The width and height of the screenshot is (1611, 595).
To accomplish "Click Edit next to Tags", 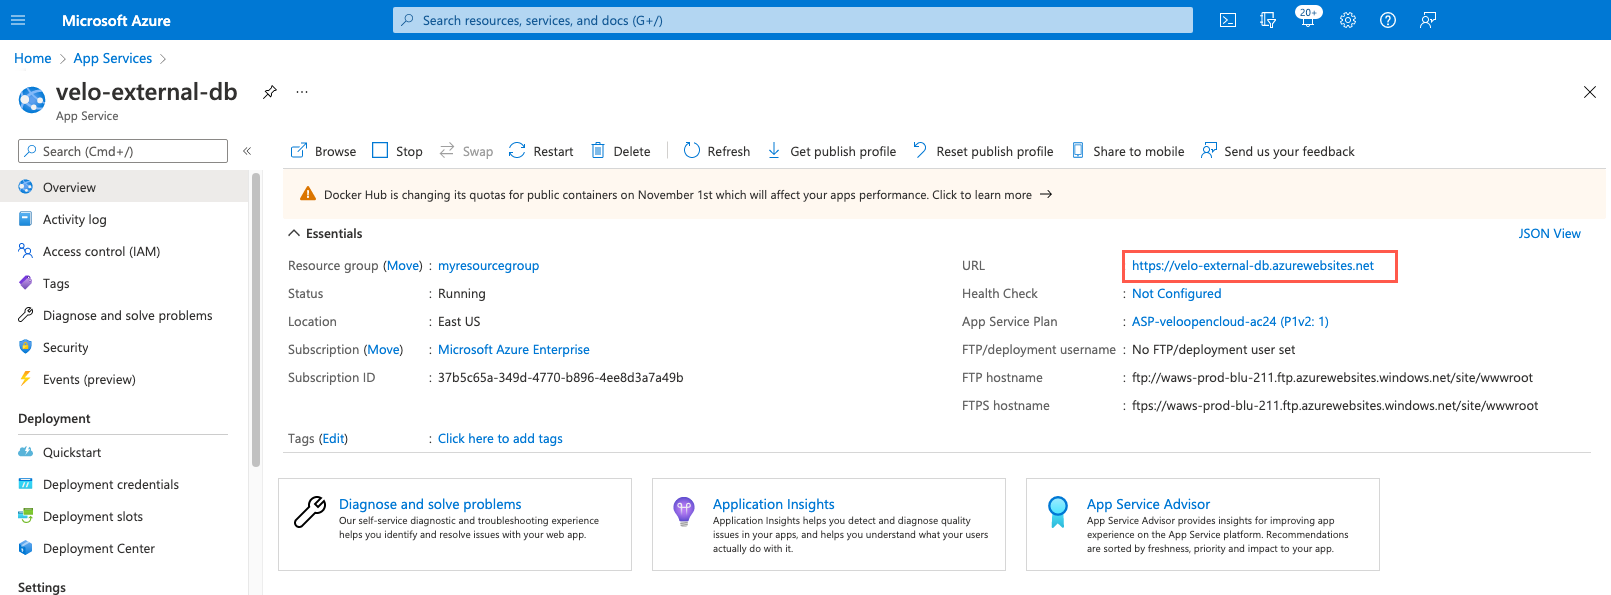I will (x=334, y=438).
